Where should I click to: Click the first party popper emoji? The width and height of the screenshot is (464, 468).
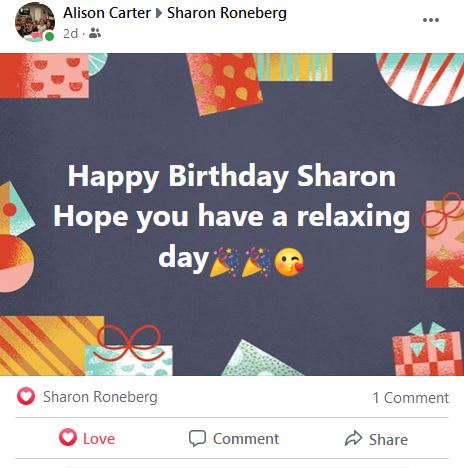pyautogui.click(x=224, y=262)
